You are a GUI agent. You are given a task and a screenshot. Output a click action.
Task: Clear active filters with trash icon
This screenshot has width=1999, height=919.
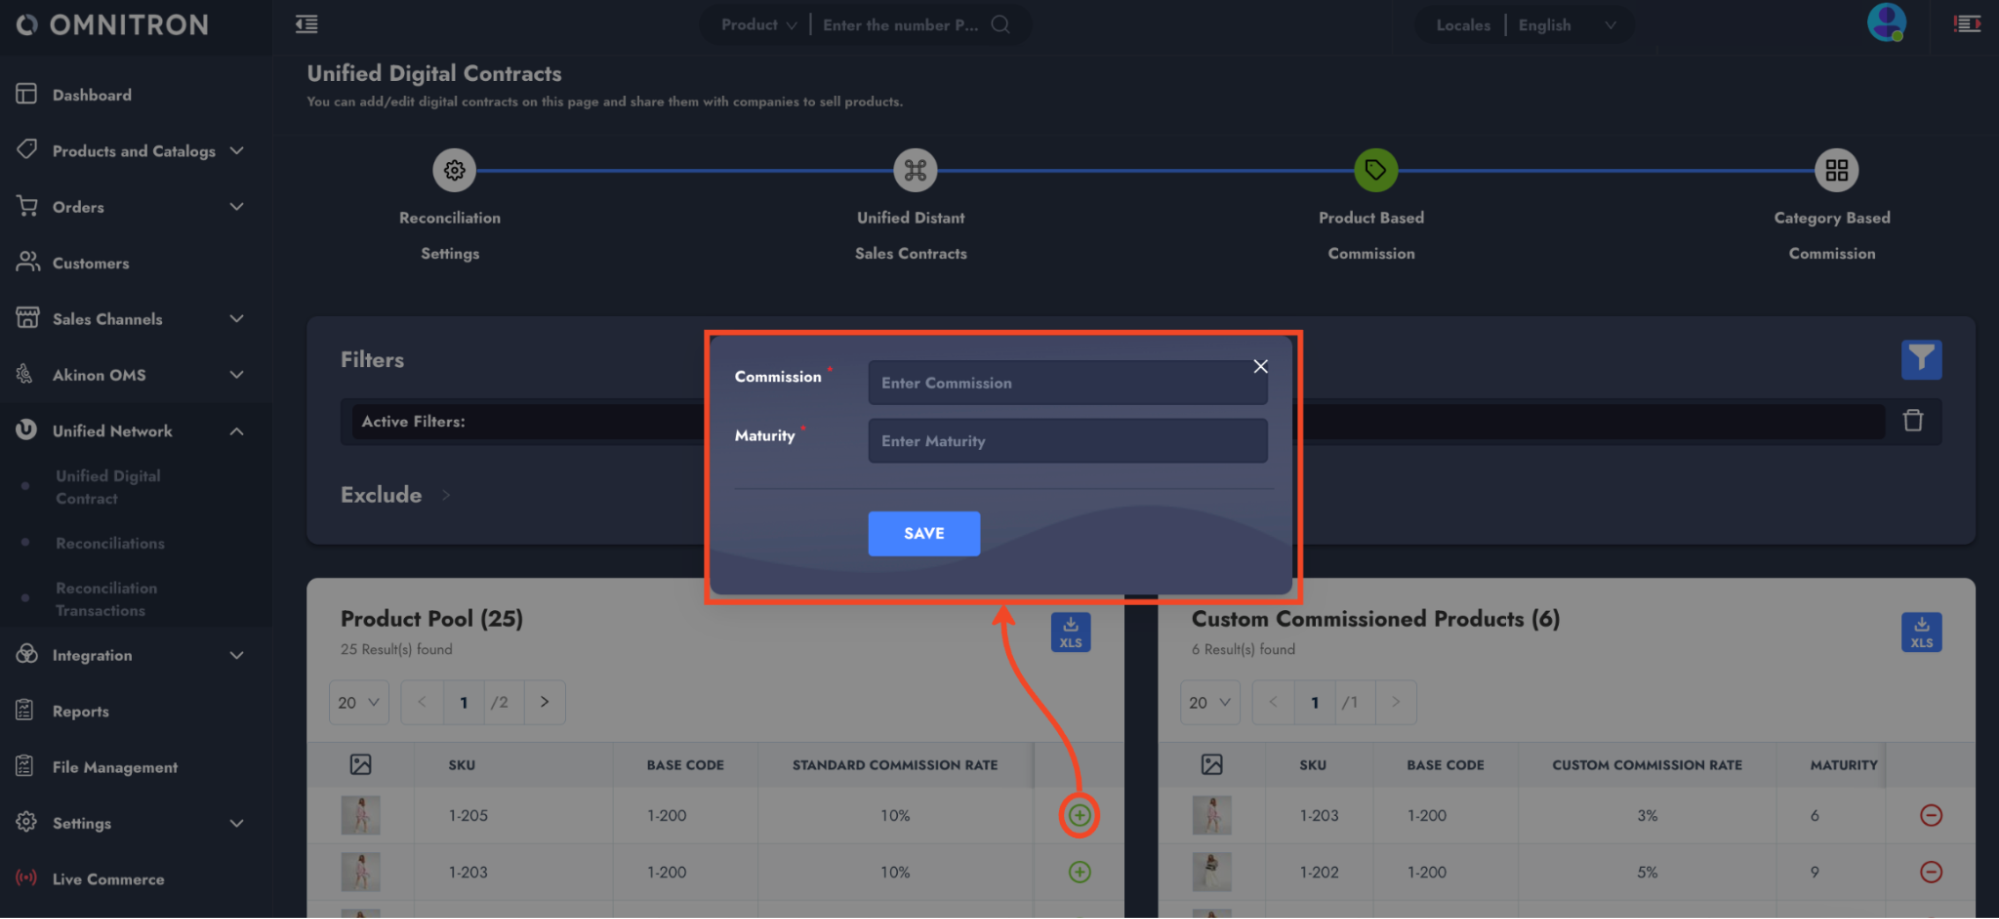(1912, 421)
